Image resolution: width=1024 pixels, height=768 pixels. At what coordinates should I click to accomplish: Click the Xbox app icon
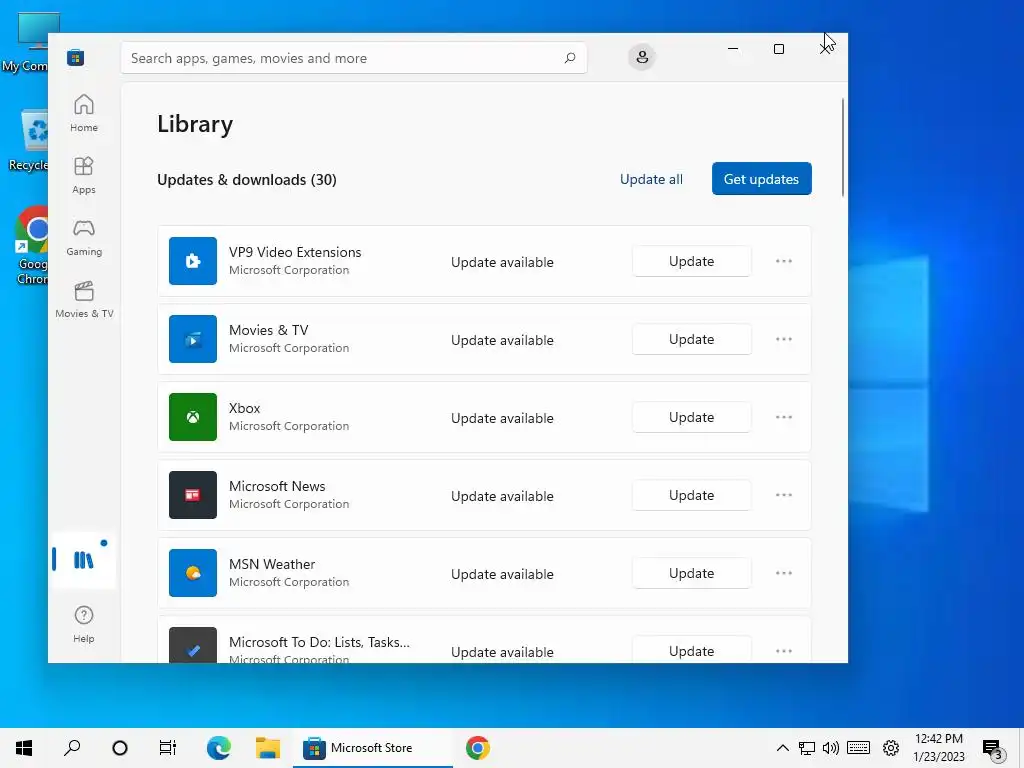(x=193, y=417)
